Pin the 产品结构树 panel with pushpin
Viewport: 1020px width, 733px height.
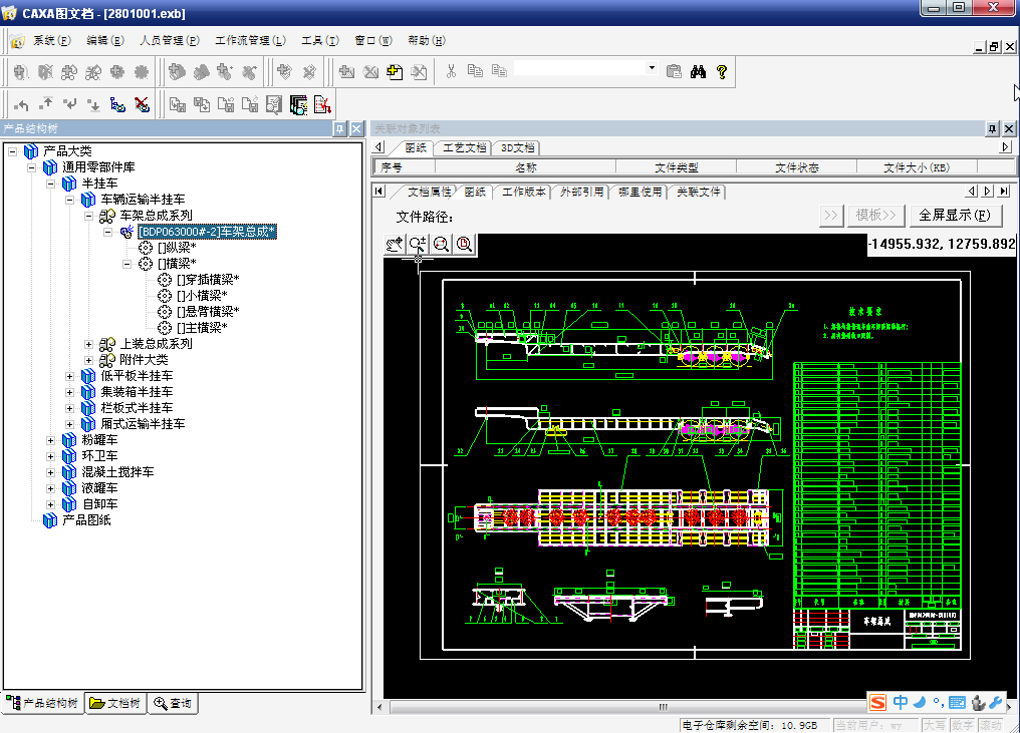pyautogui.click(x=340, y=129)
